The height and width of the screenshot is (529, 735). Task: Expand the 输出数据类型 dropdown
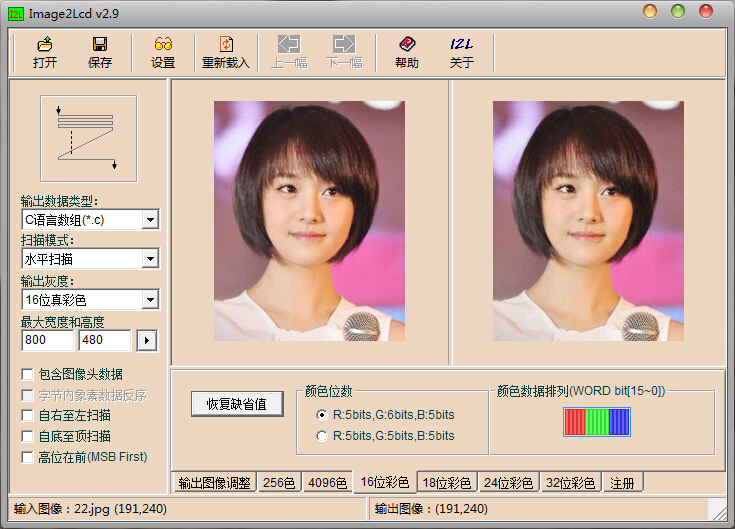150,219
